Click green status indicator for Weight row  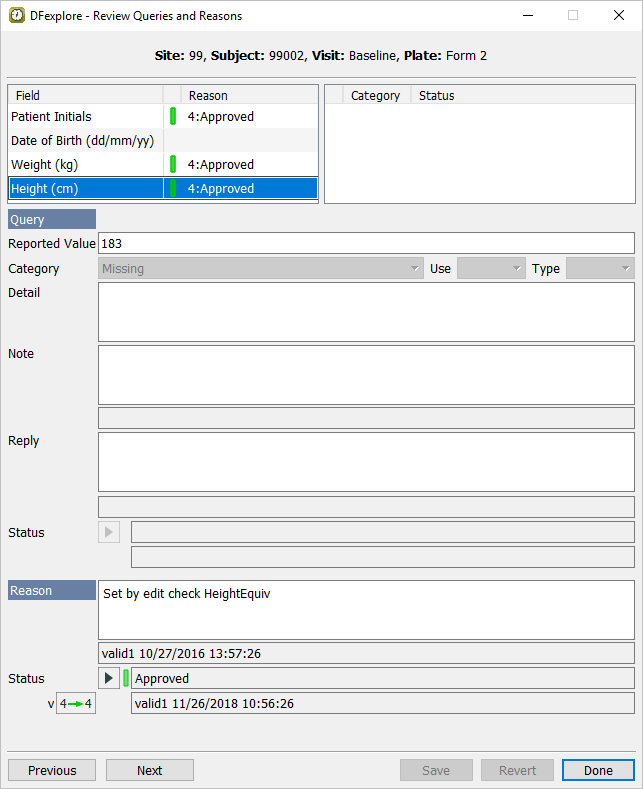coord(173,165)
